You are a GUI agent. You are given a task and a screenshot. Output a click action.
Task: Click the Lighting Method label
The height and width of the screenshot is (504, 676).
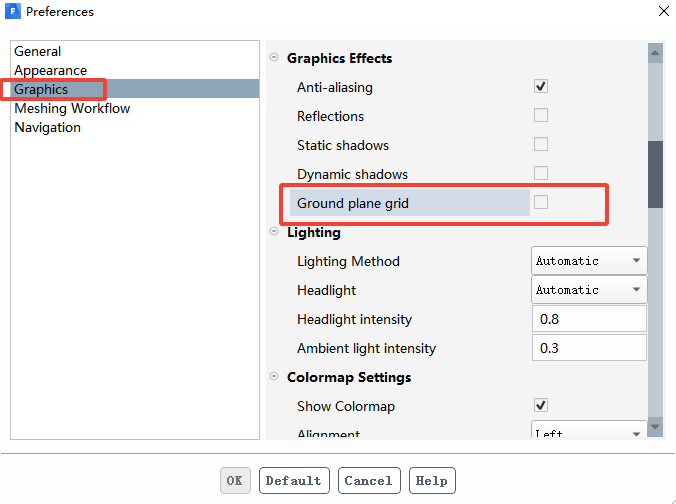click(x=348, y=261)
